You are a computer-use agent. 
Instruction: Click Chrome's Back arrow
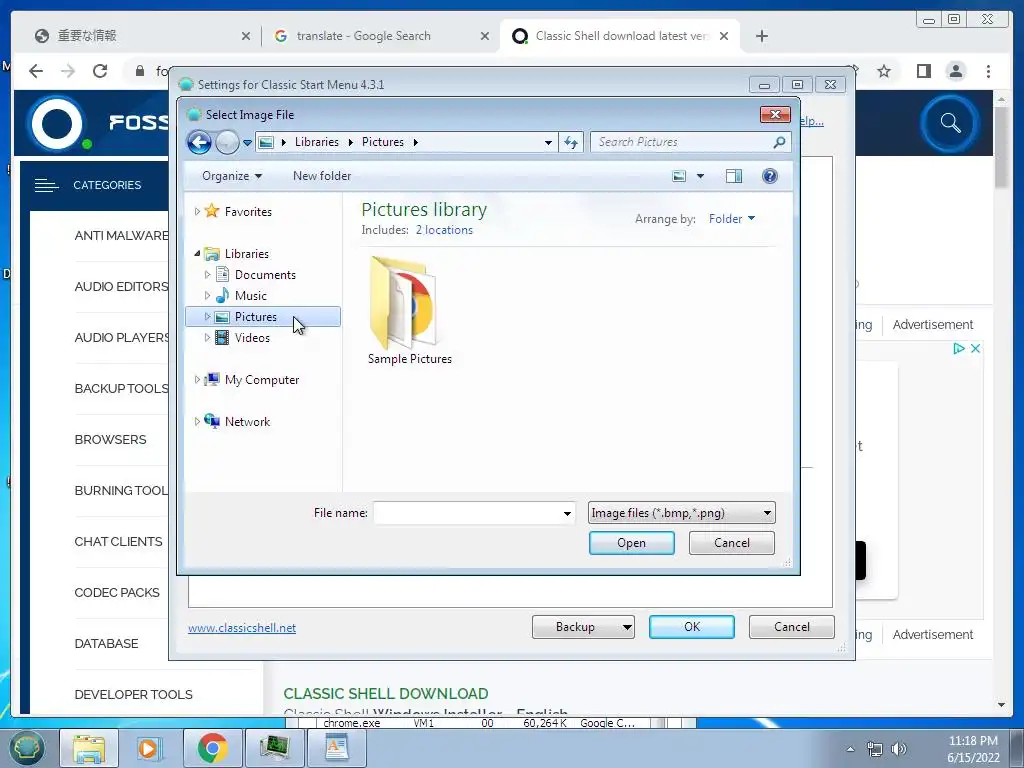coord(36,71)
